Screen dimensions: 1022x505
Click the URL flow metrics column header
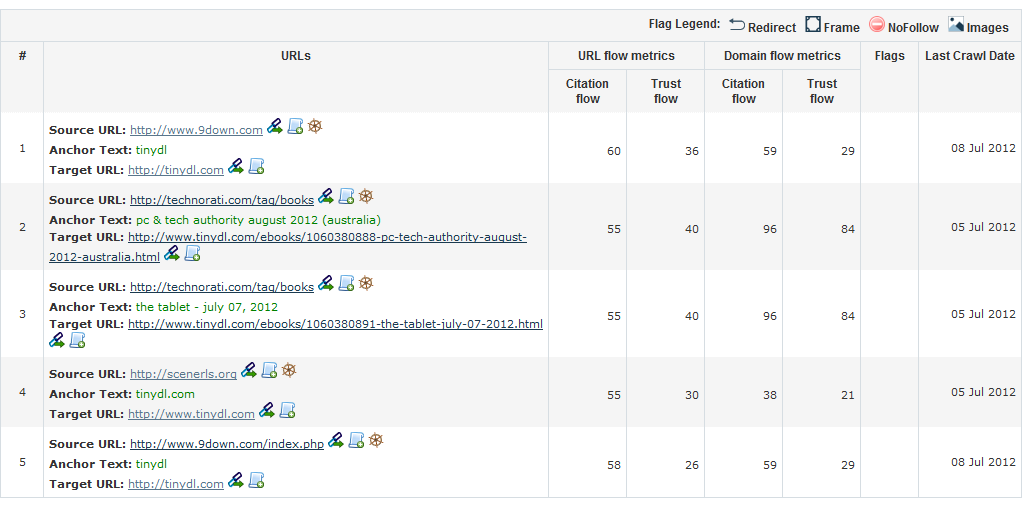click(x=626, y=56)
